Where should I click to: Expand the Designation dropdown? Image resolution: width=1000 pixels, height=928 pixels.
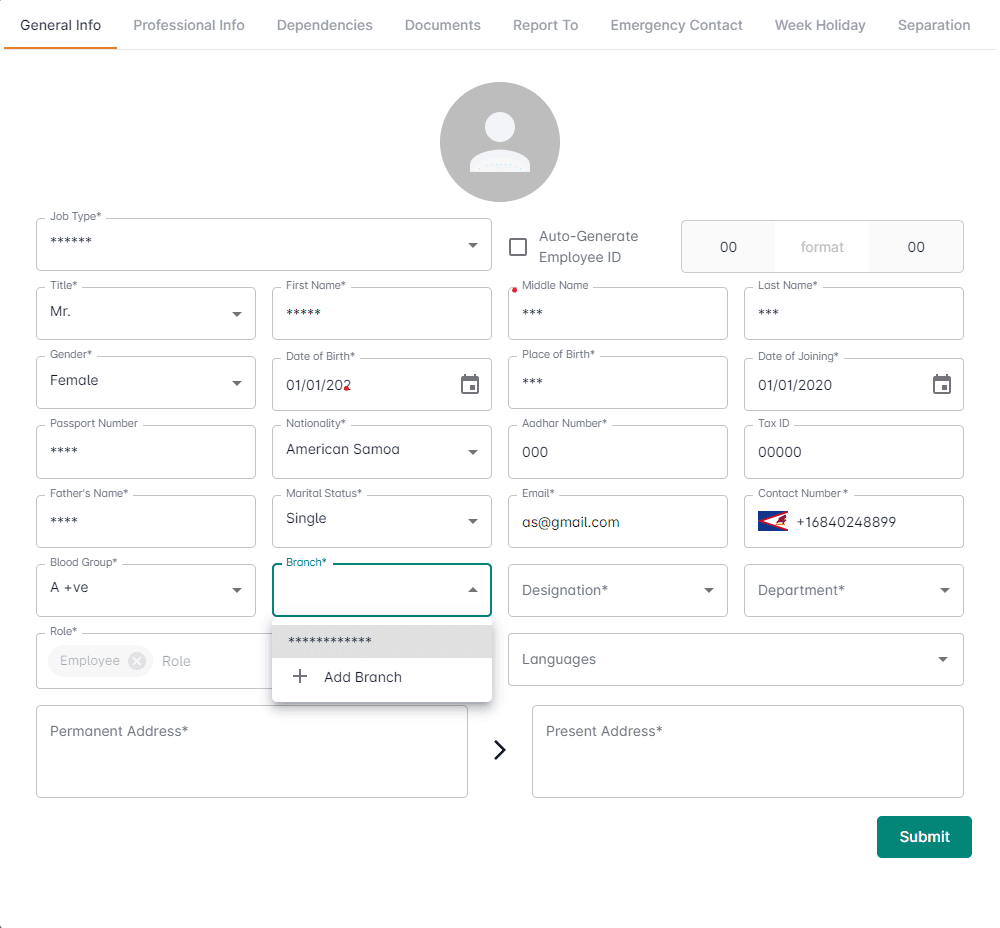pos(709,590)
